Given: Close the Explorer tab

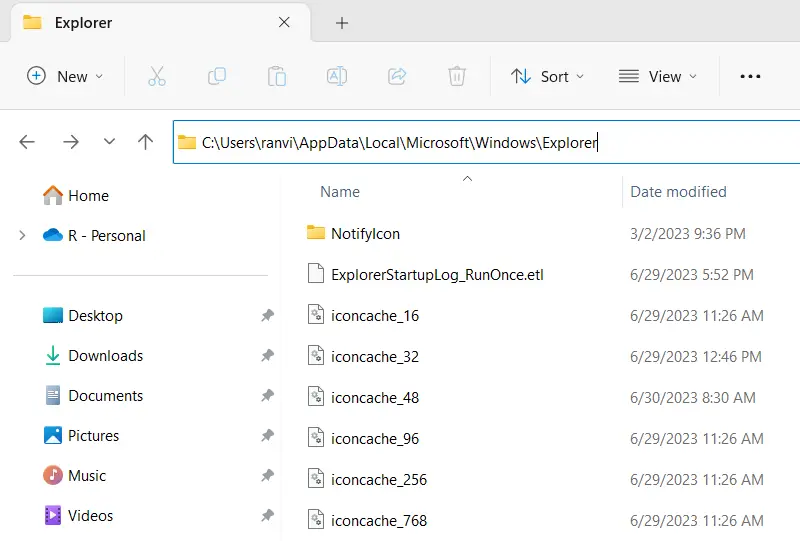Looking at the screenshot, I should tap(284, 22).
